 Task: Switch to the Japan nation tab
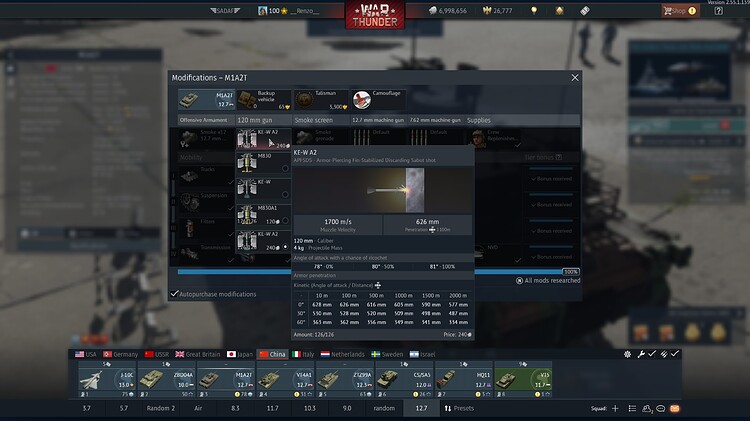pyautogui.click(x=240, y=355)
